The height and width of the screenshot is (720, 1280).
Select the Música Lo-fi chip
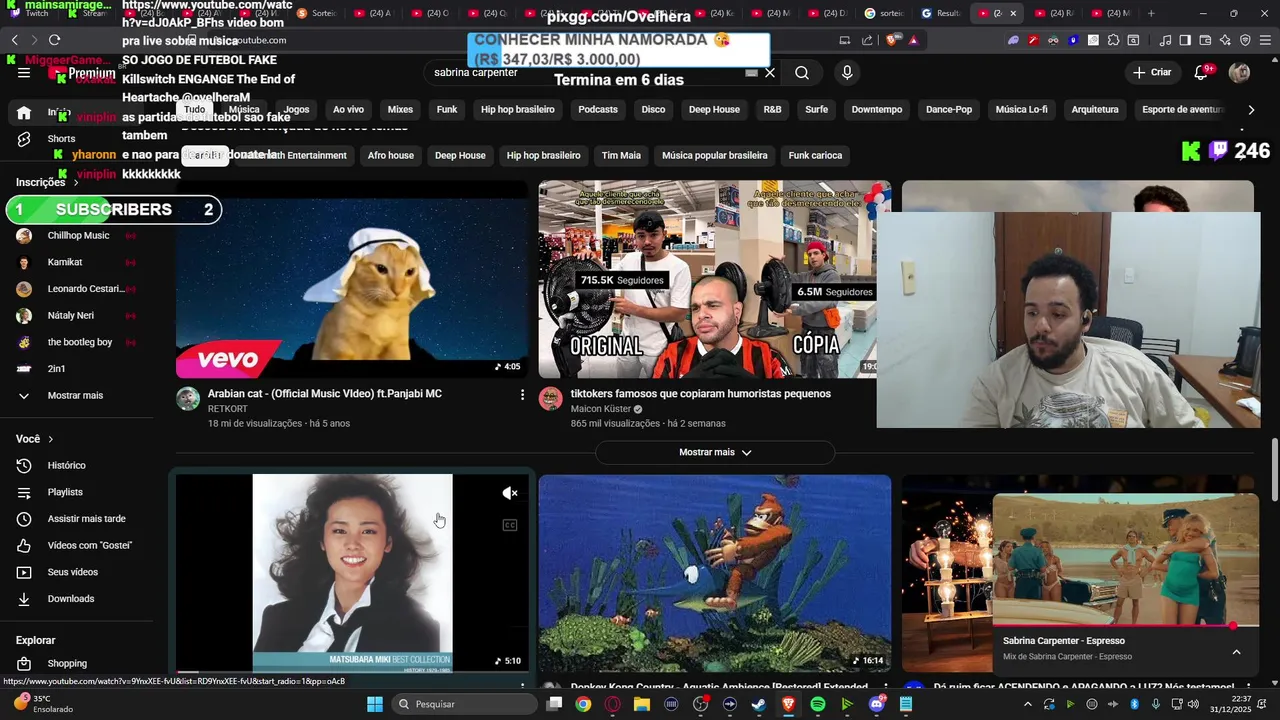coord(1022,110)
